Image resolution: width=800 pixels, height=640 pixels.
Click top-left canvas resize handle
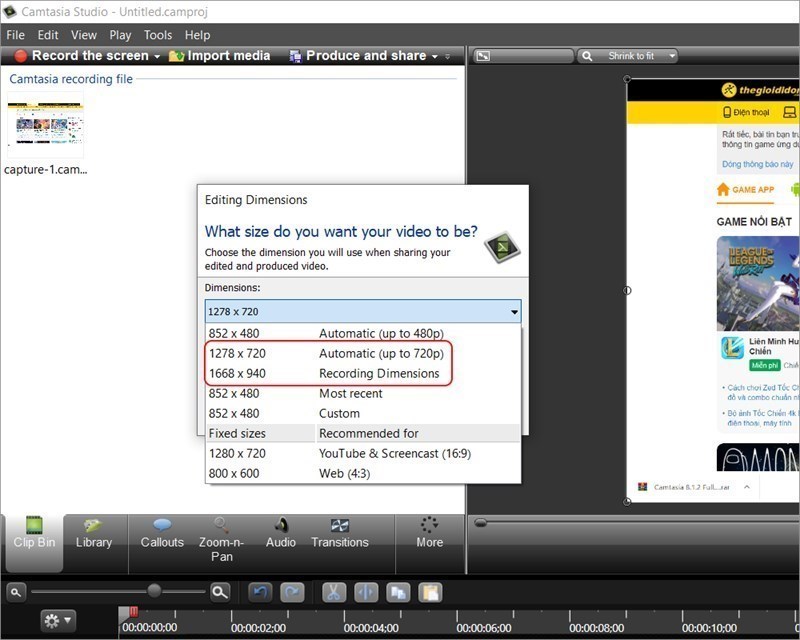click(627, 79)
